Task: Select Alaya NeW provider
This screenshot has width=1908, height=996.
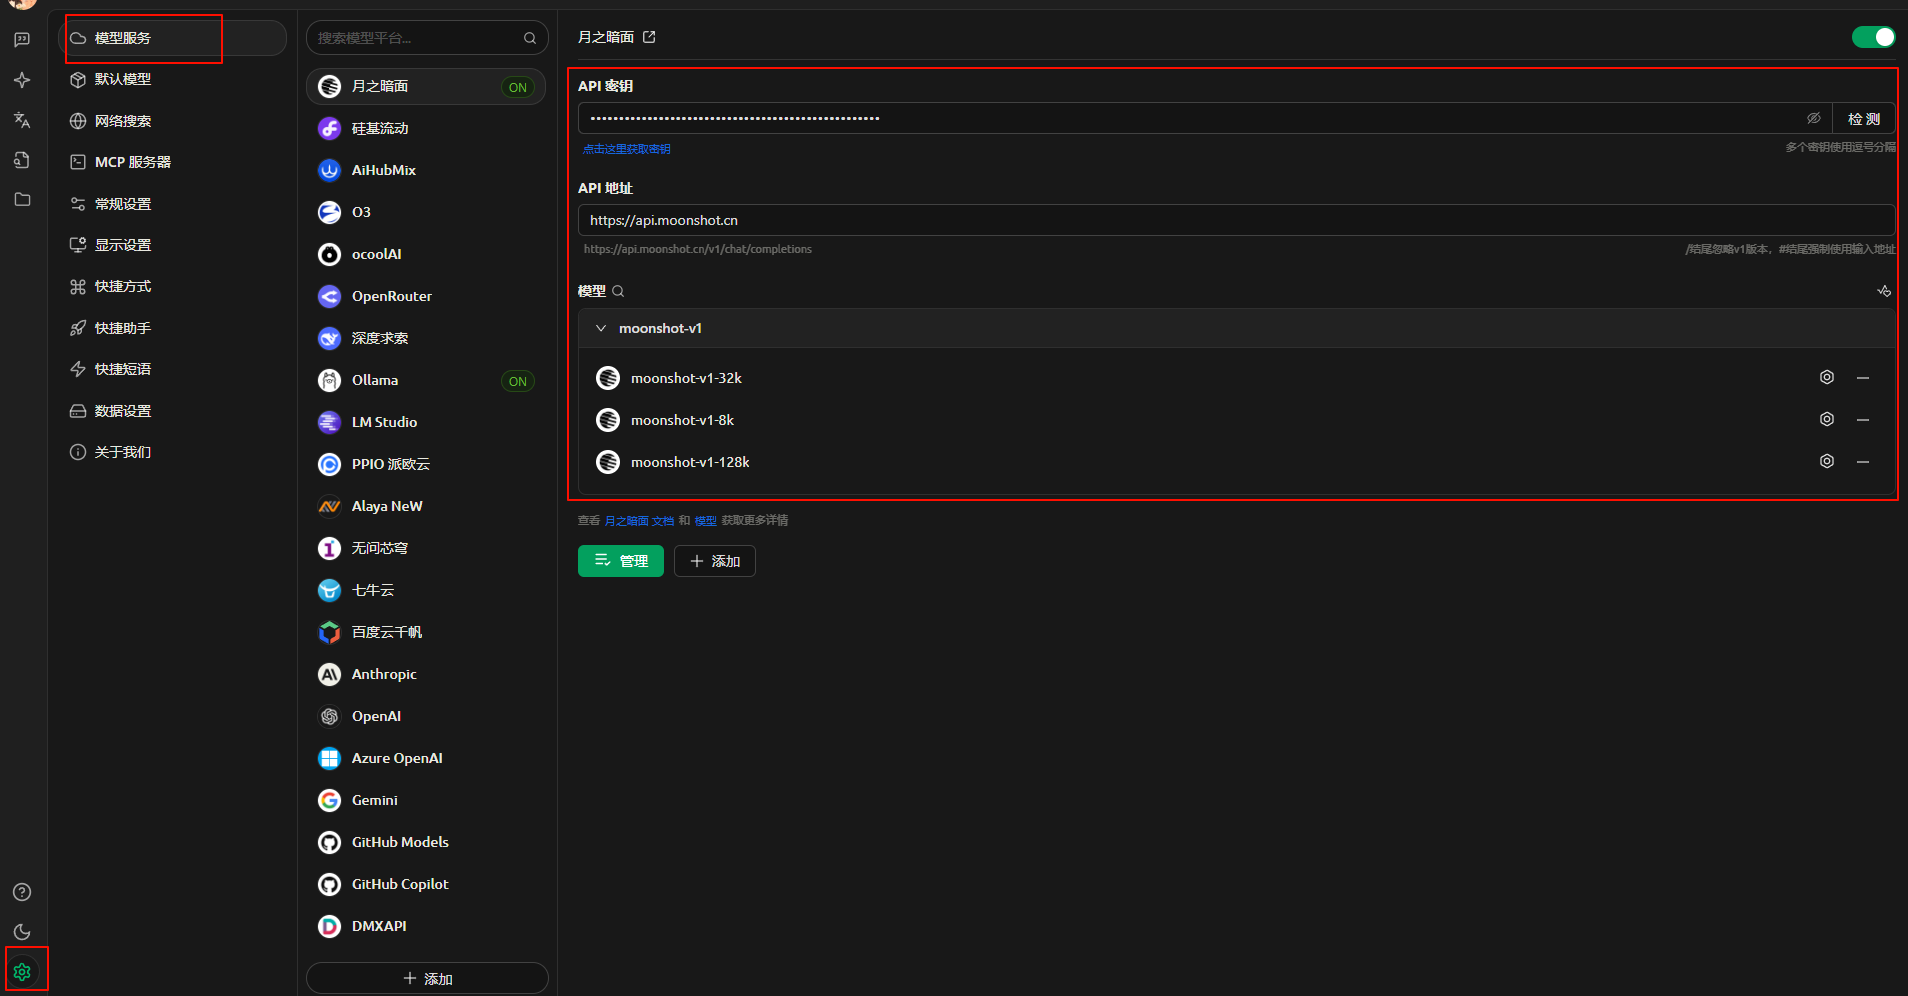Action: pos(426,506)
